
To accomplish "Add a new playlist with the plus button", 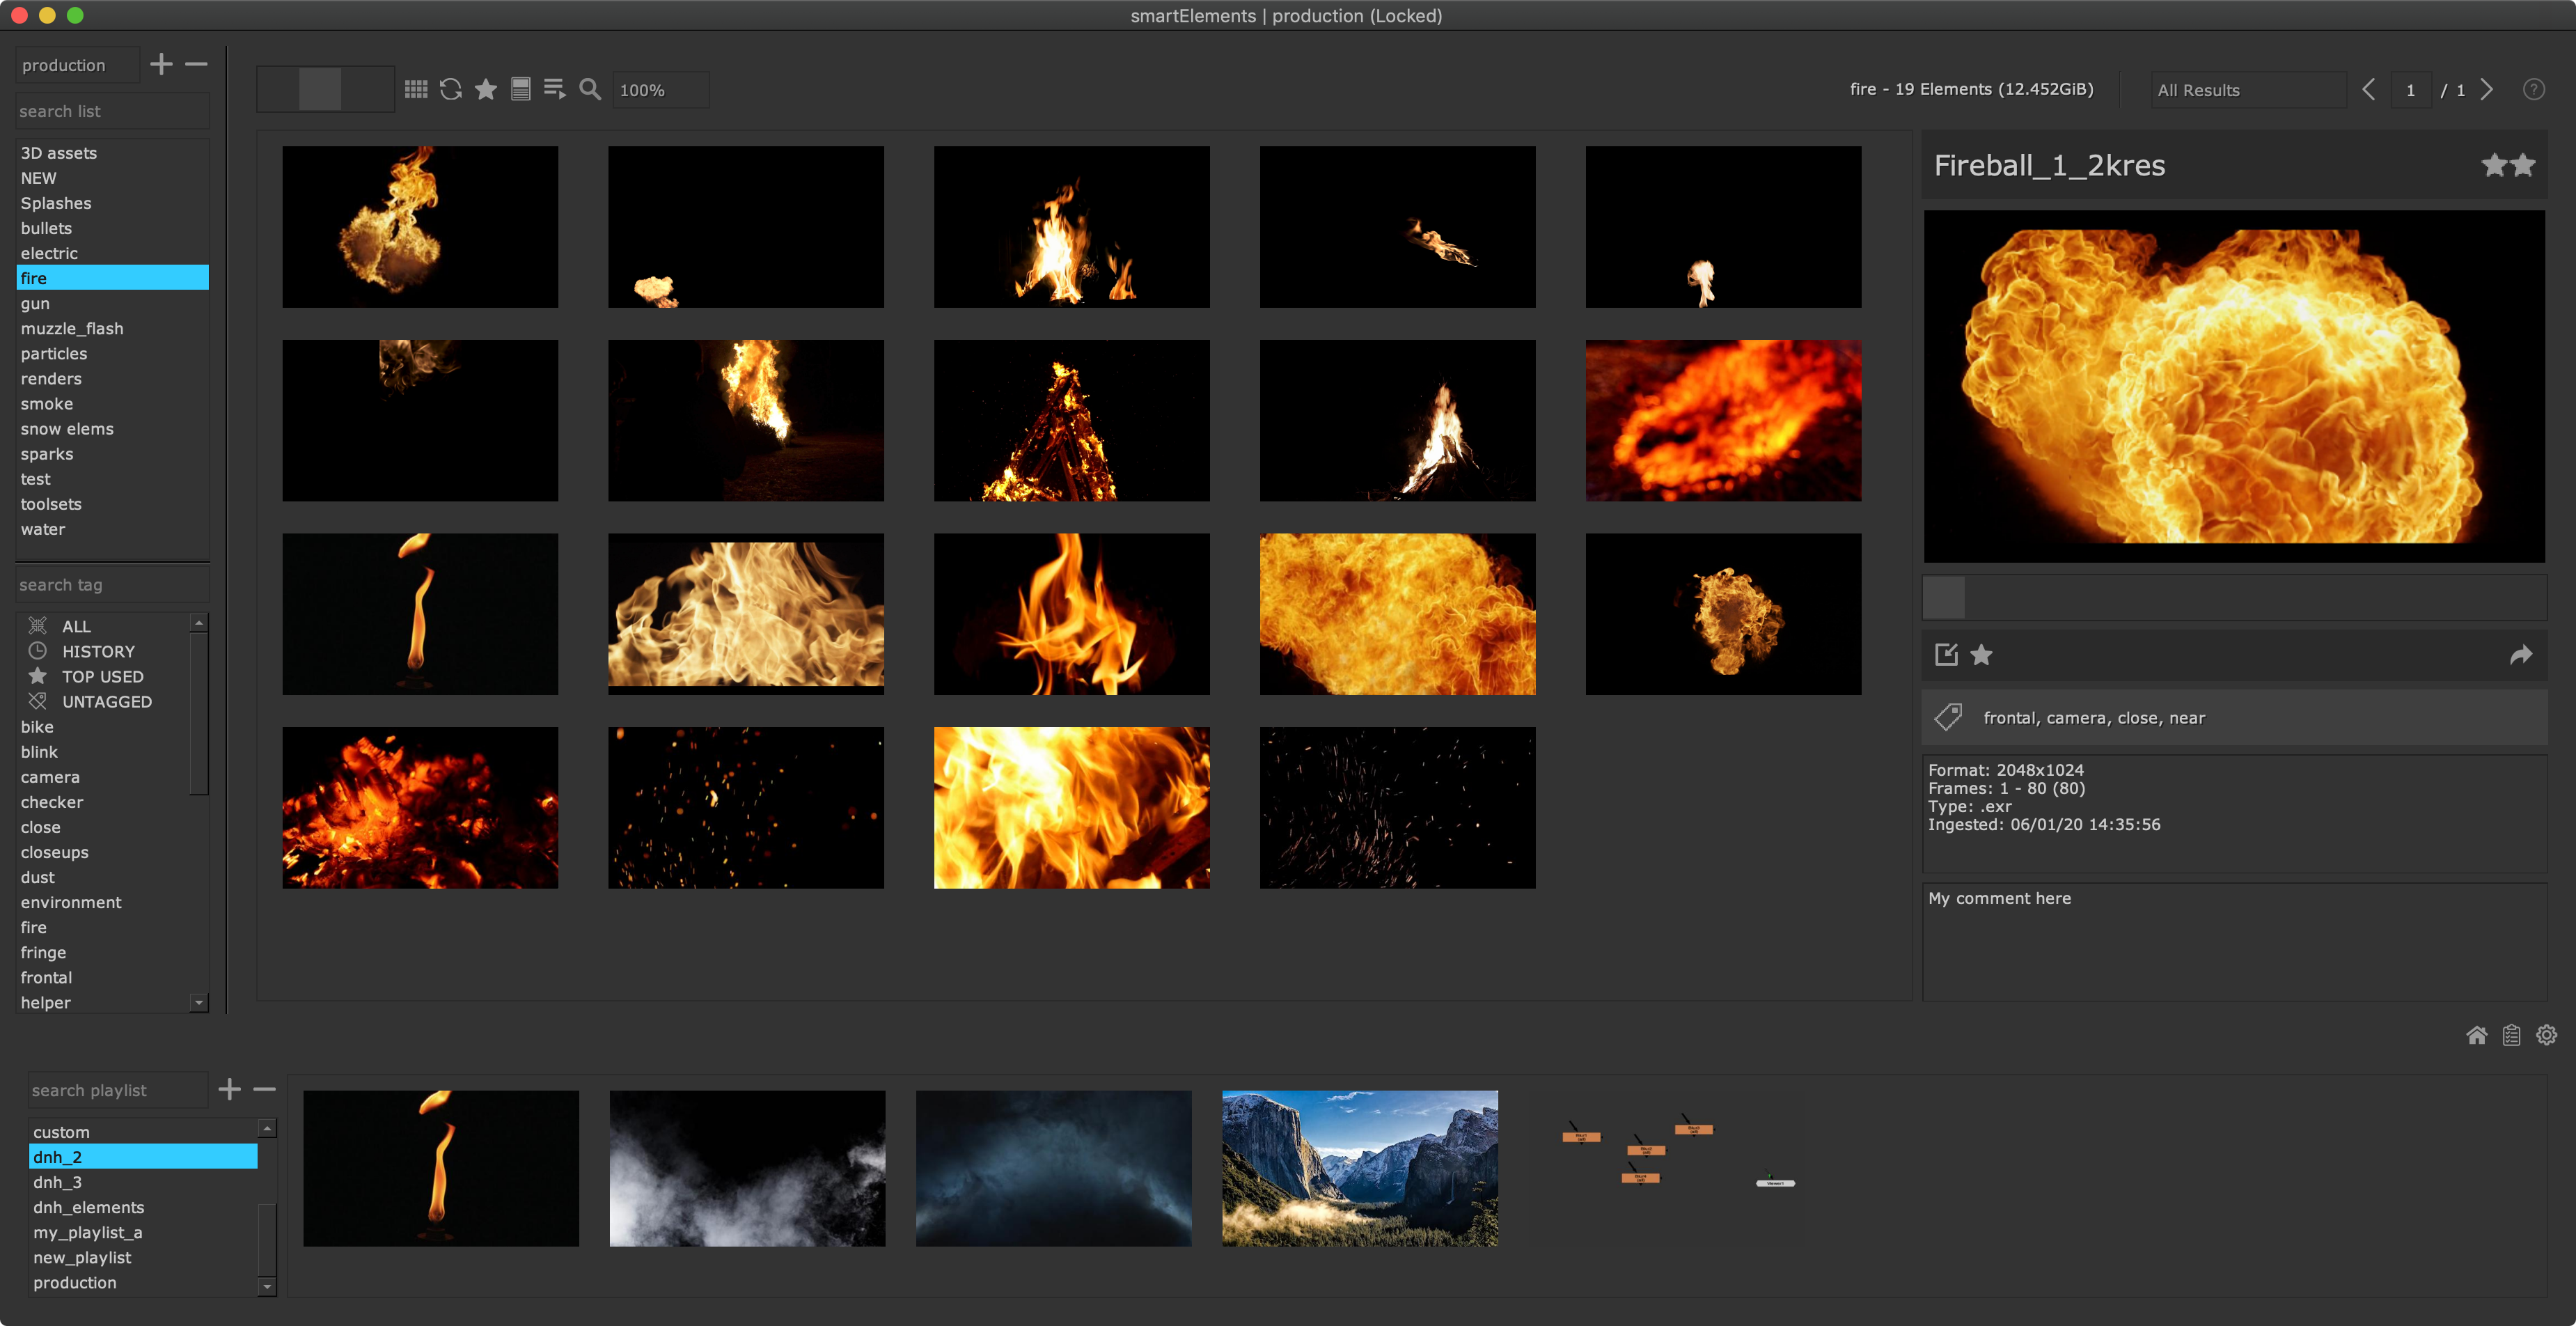I will 230,1089.
